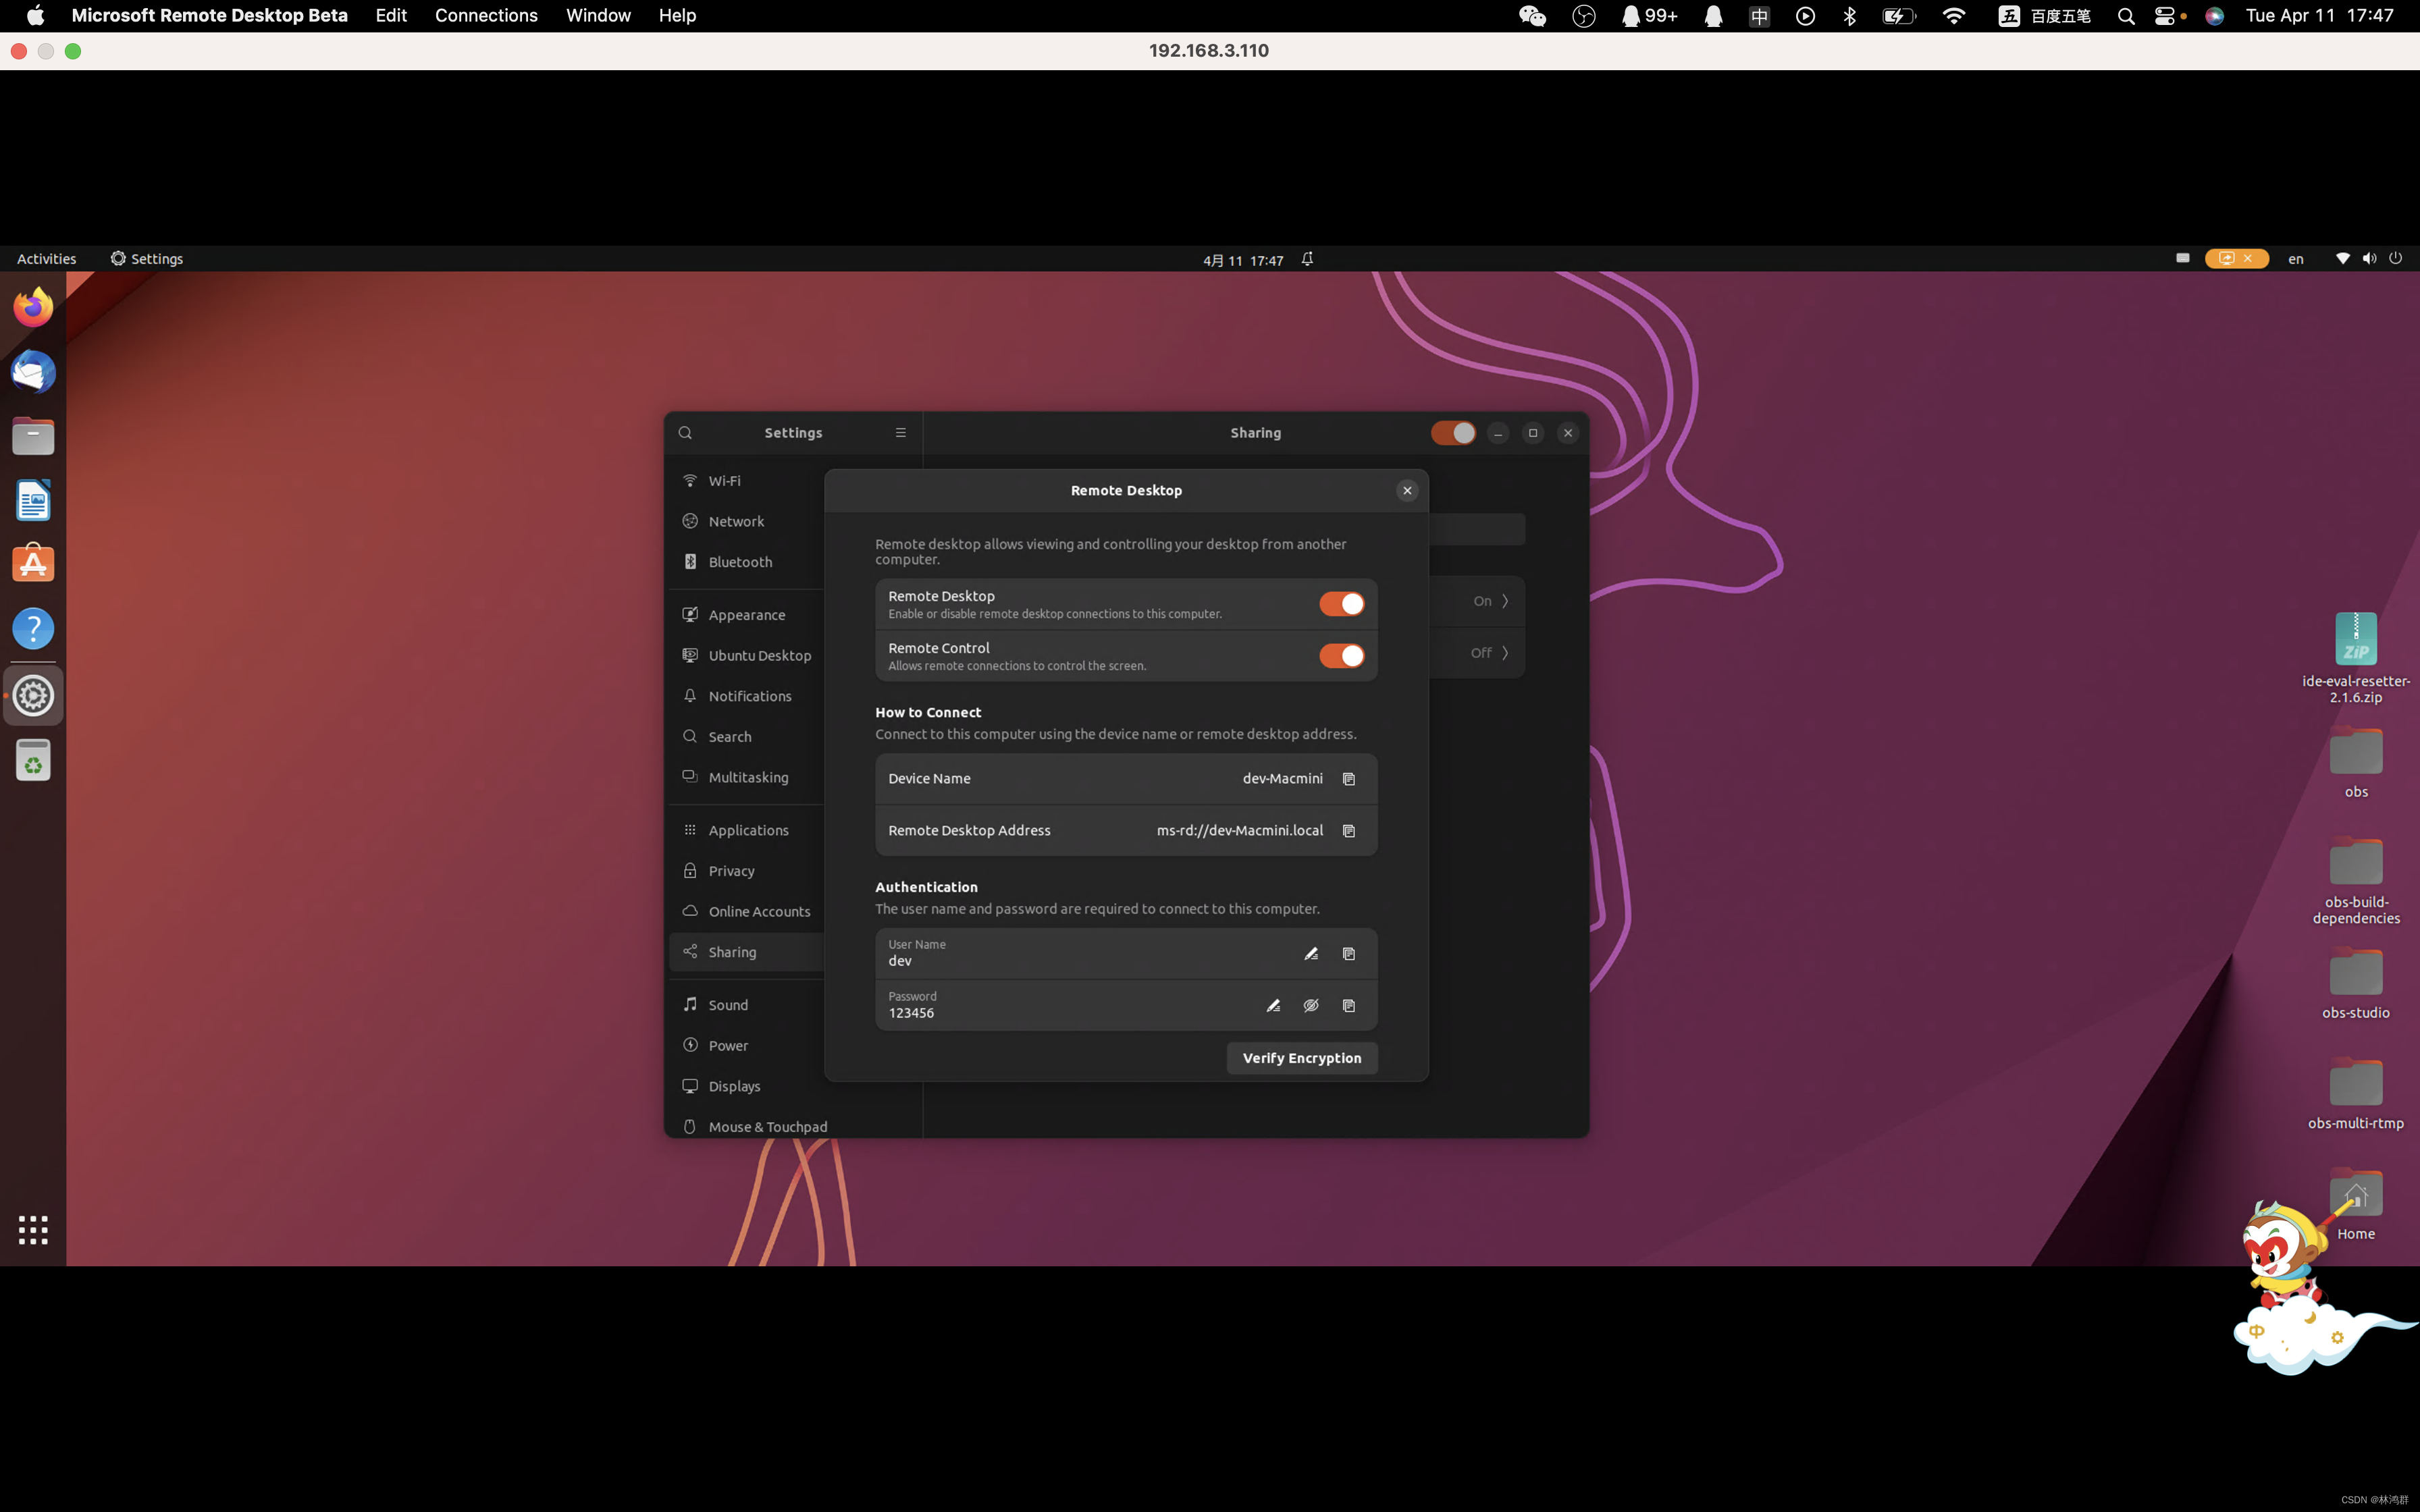Expand the Off entry chevron
This screenshot has width=2420, height=1512.
(x=1505, y=652)
